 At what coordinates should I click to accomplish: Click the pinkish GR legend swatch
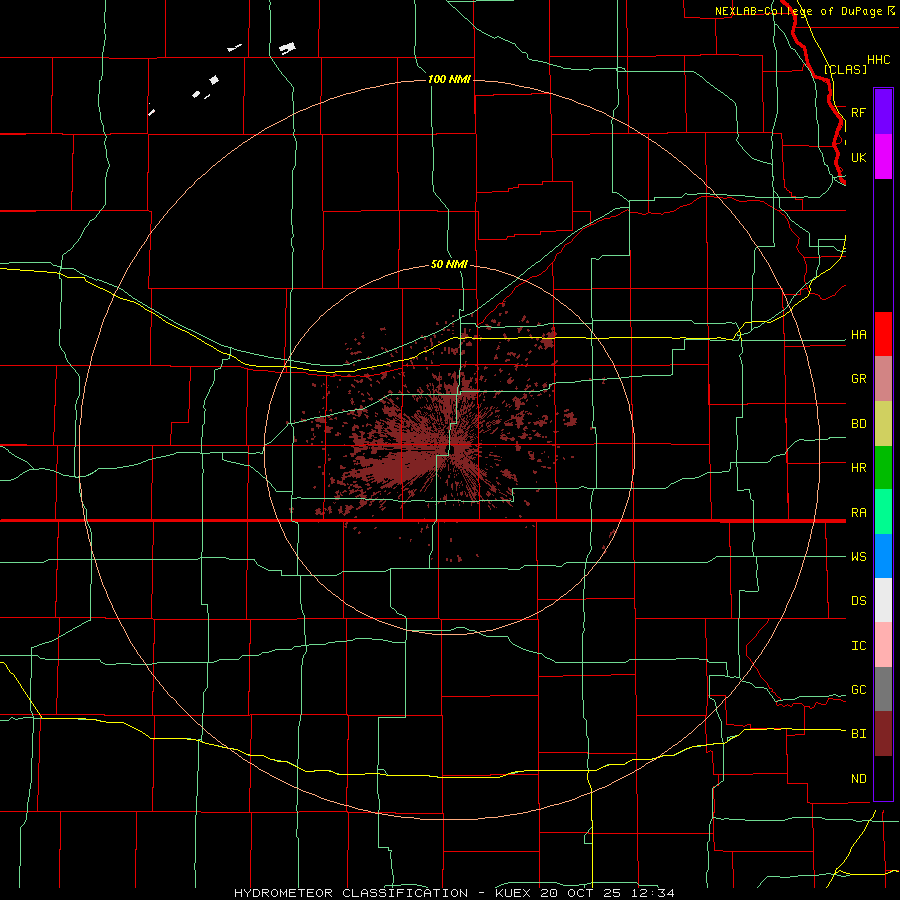pyautogui.click(x=883, y=379)
